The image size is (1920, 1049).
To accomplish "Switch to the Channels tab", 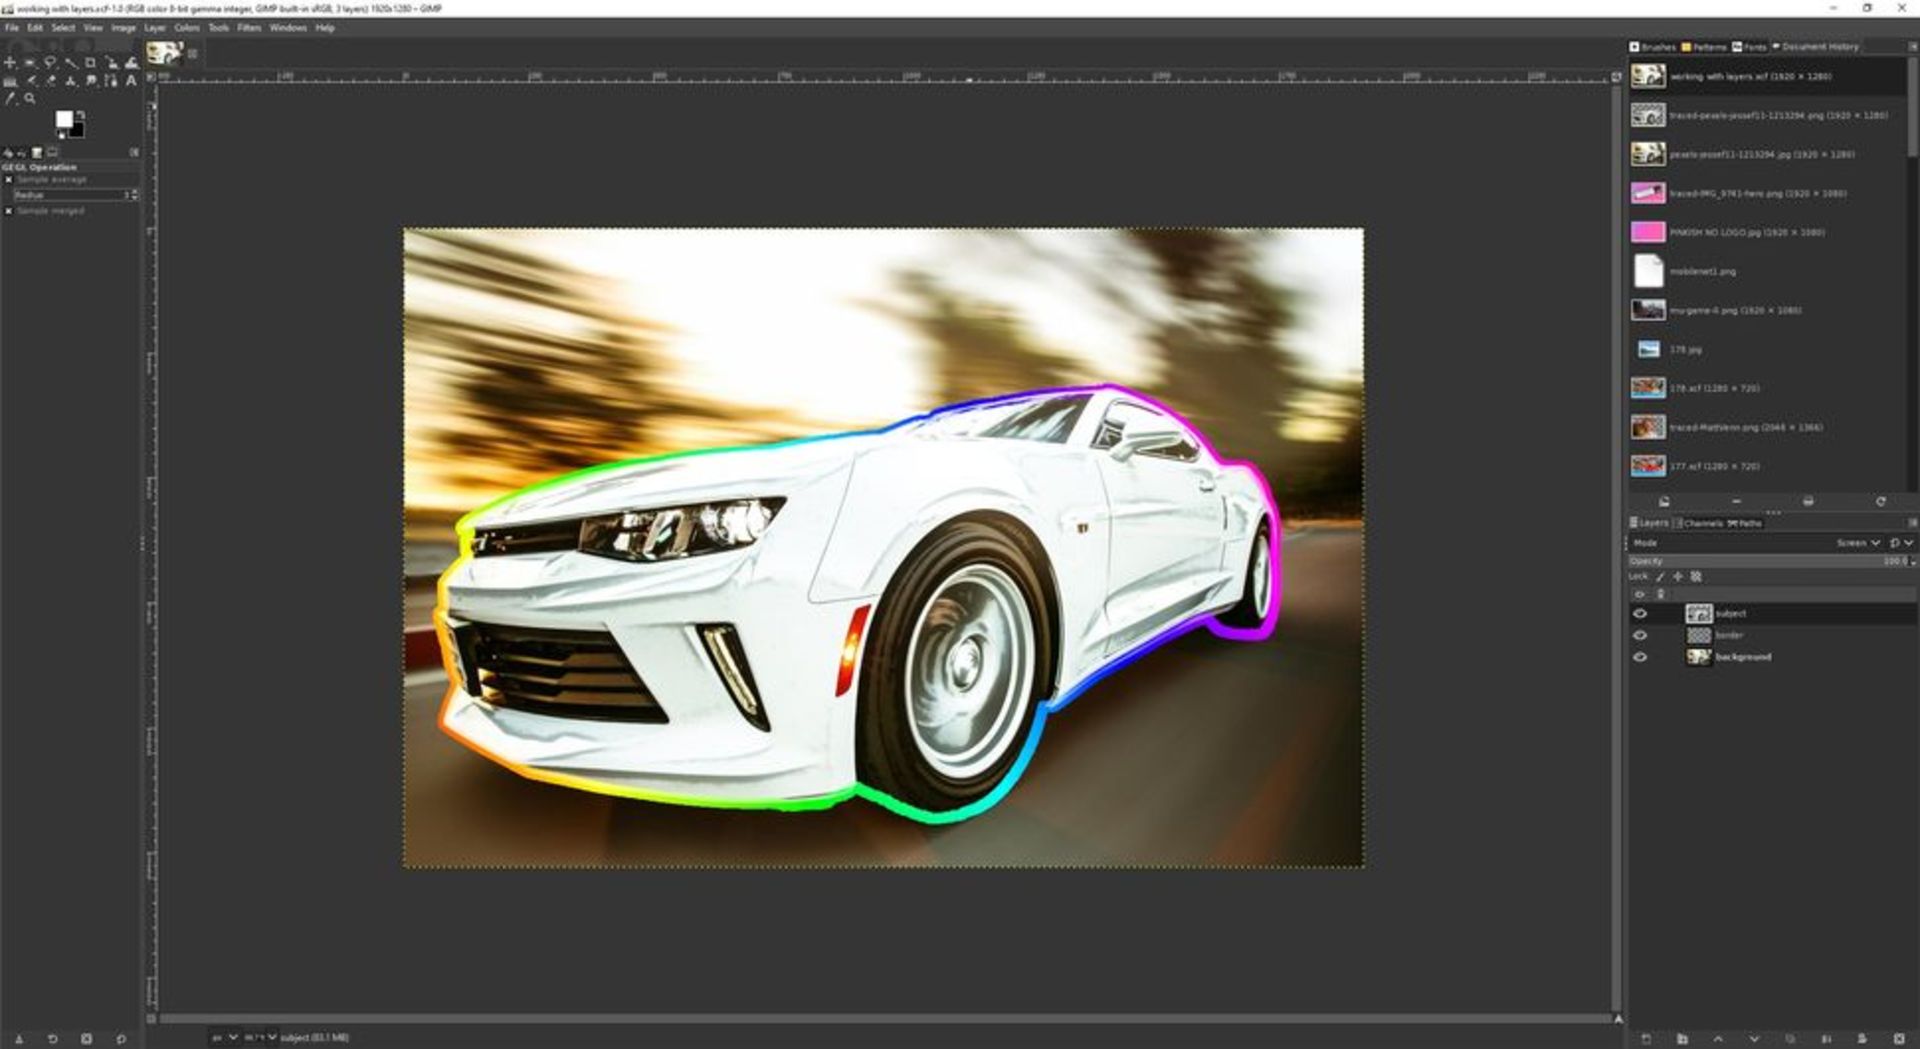I will pyautogui.click(x=1704, y=523).
